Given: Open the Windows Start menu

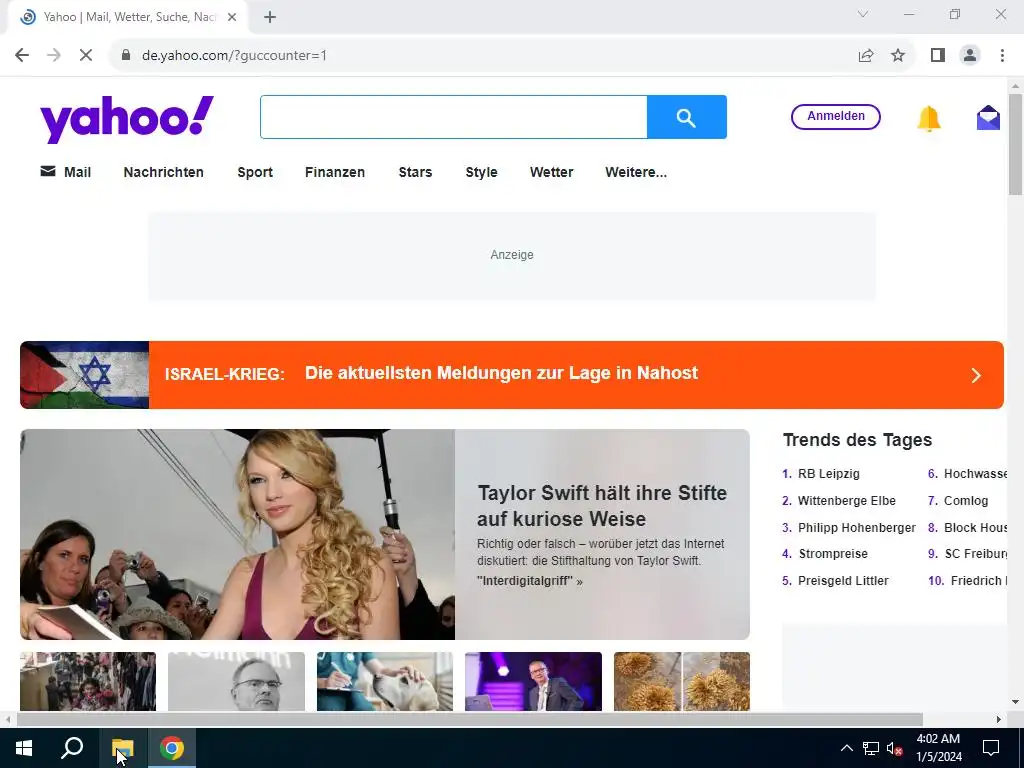Looking at the screenshot, I should point(24,748).
